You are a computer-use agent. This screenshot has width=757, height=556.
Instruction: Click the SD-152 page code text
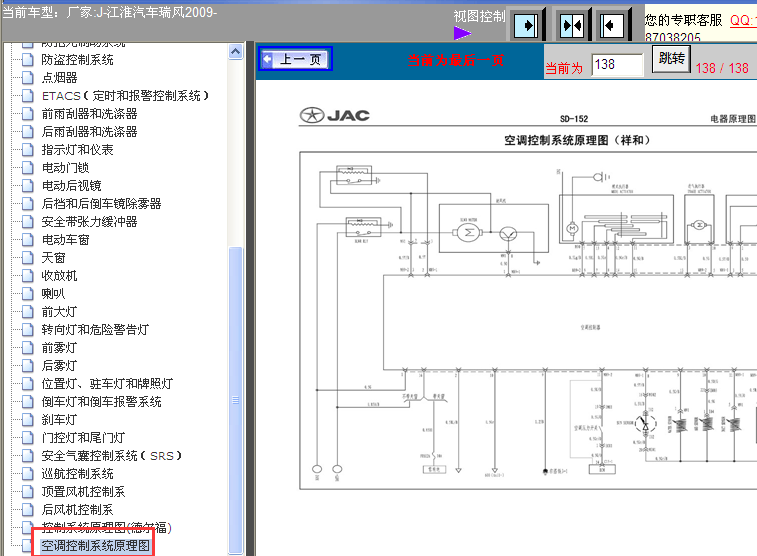(574, 119)
